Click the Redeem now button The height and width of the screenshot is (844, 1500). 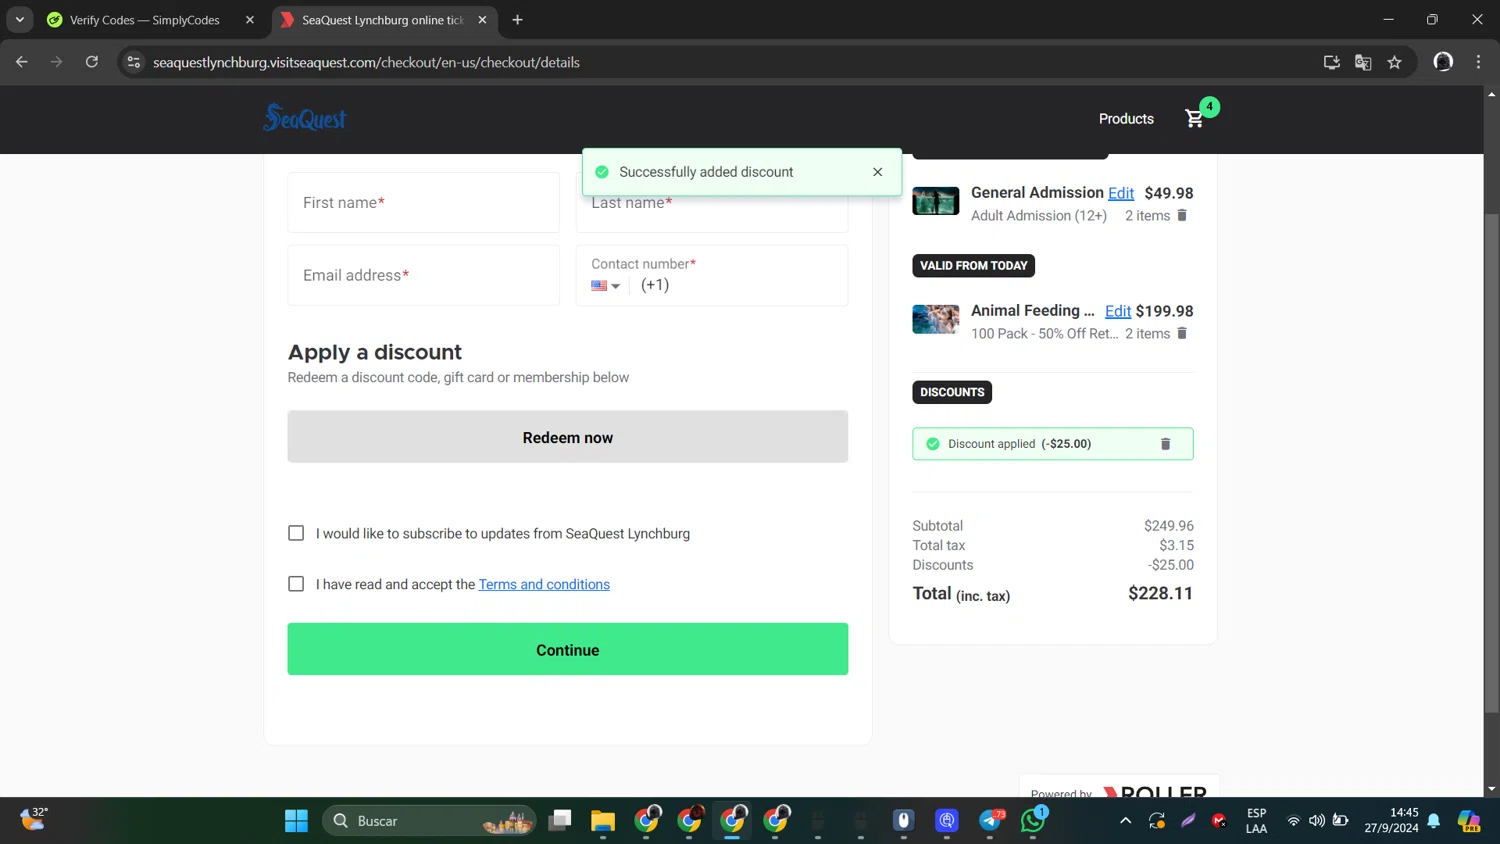[568, 437]
